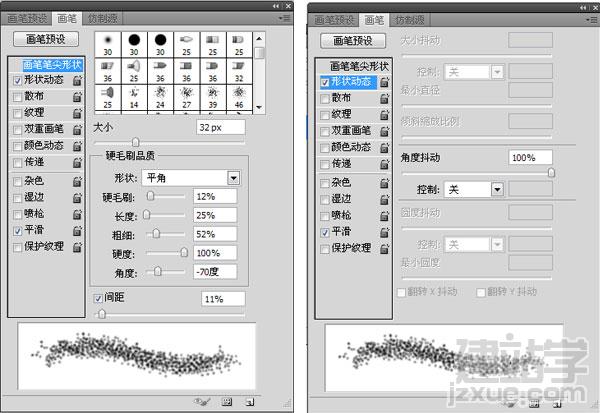This screenshot has width=600, height=413.
Task: Switch to 仿制源 tab in right panel
Action: coord(409,20)
